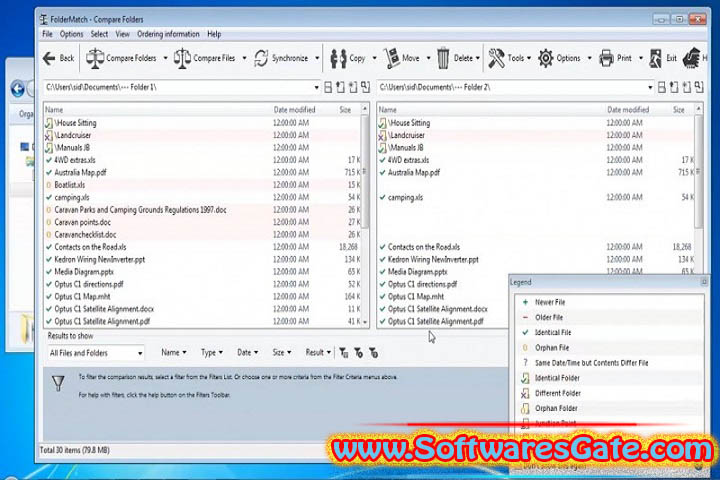Open the Select menu

(99, 34)
